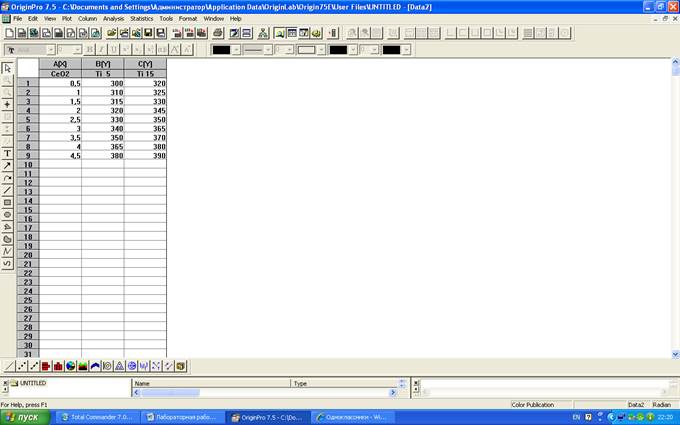Open the Statistics menu
The image size is (680, 425).
point(142,19)
